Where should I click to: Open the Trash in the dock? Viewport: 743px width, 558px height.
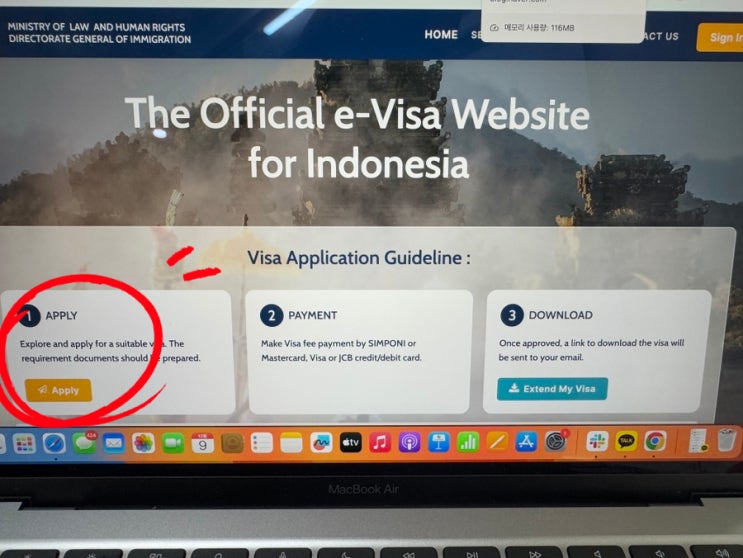coord(726,440)
